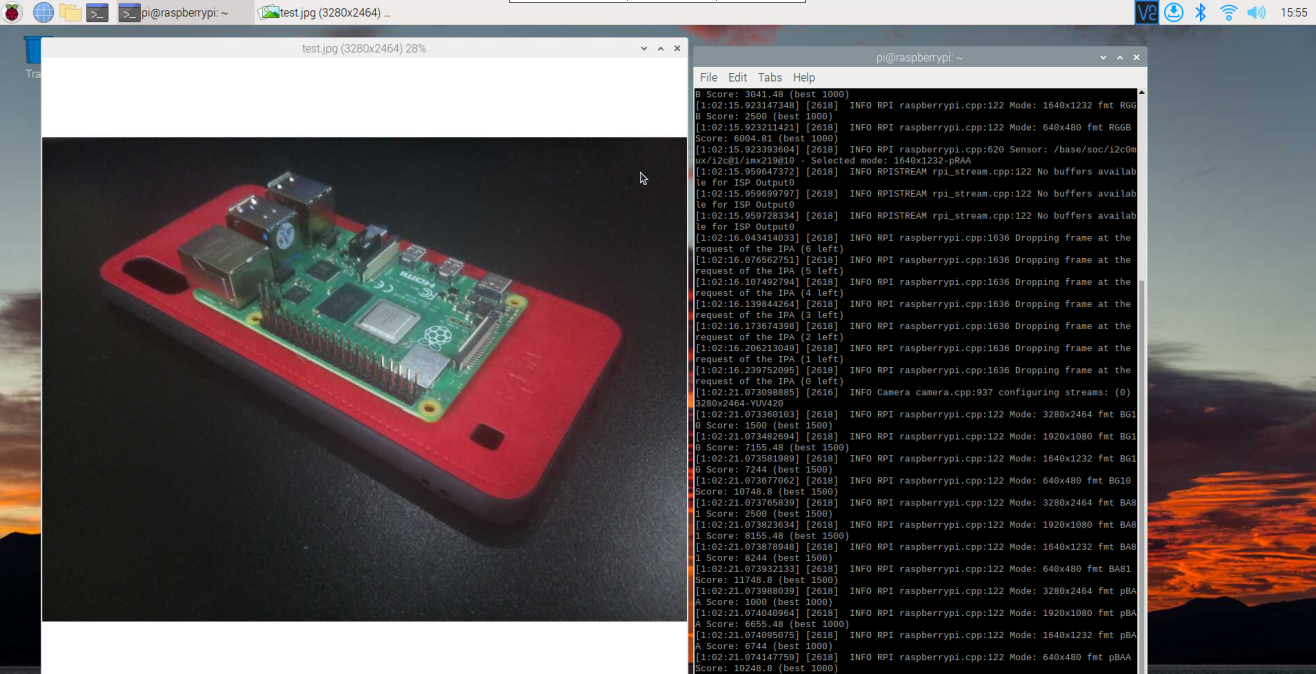Image resolution: width=1316 pixels, height=674 pixels.
Task: Click the 'request of the IPA (6 left)' line
Action: click(x=769, y=249)
